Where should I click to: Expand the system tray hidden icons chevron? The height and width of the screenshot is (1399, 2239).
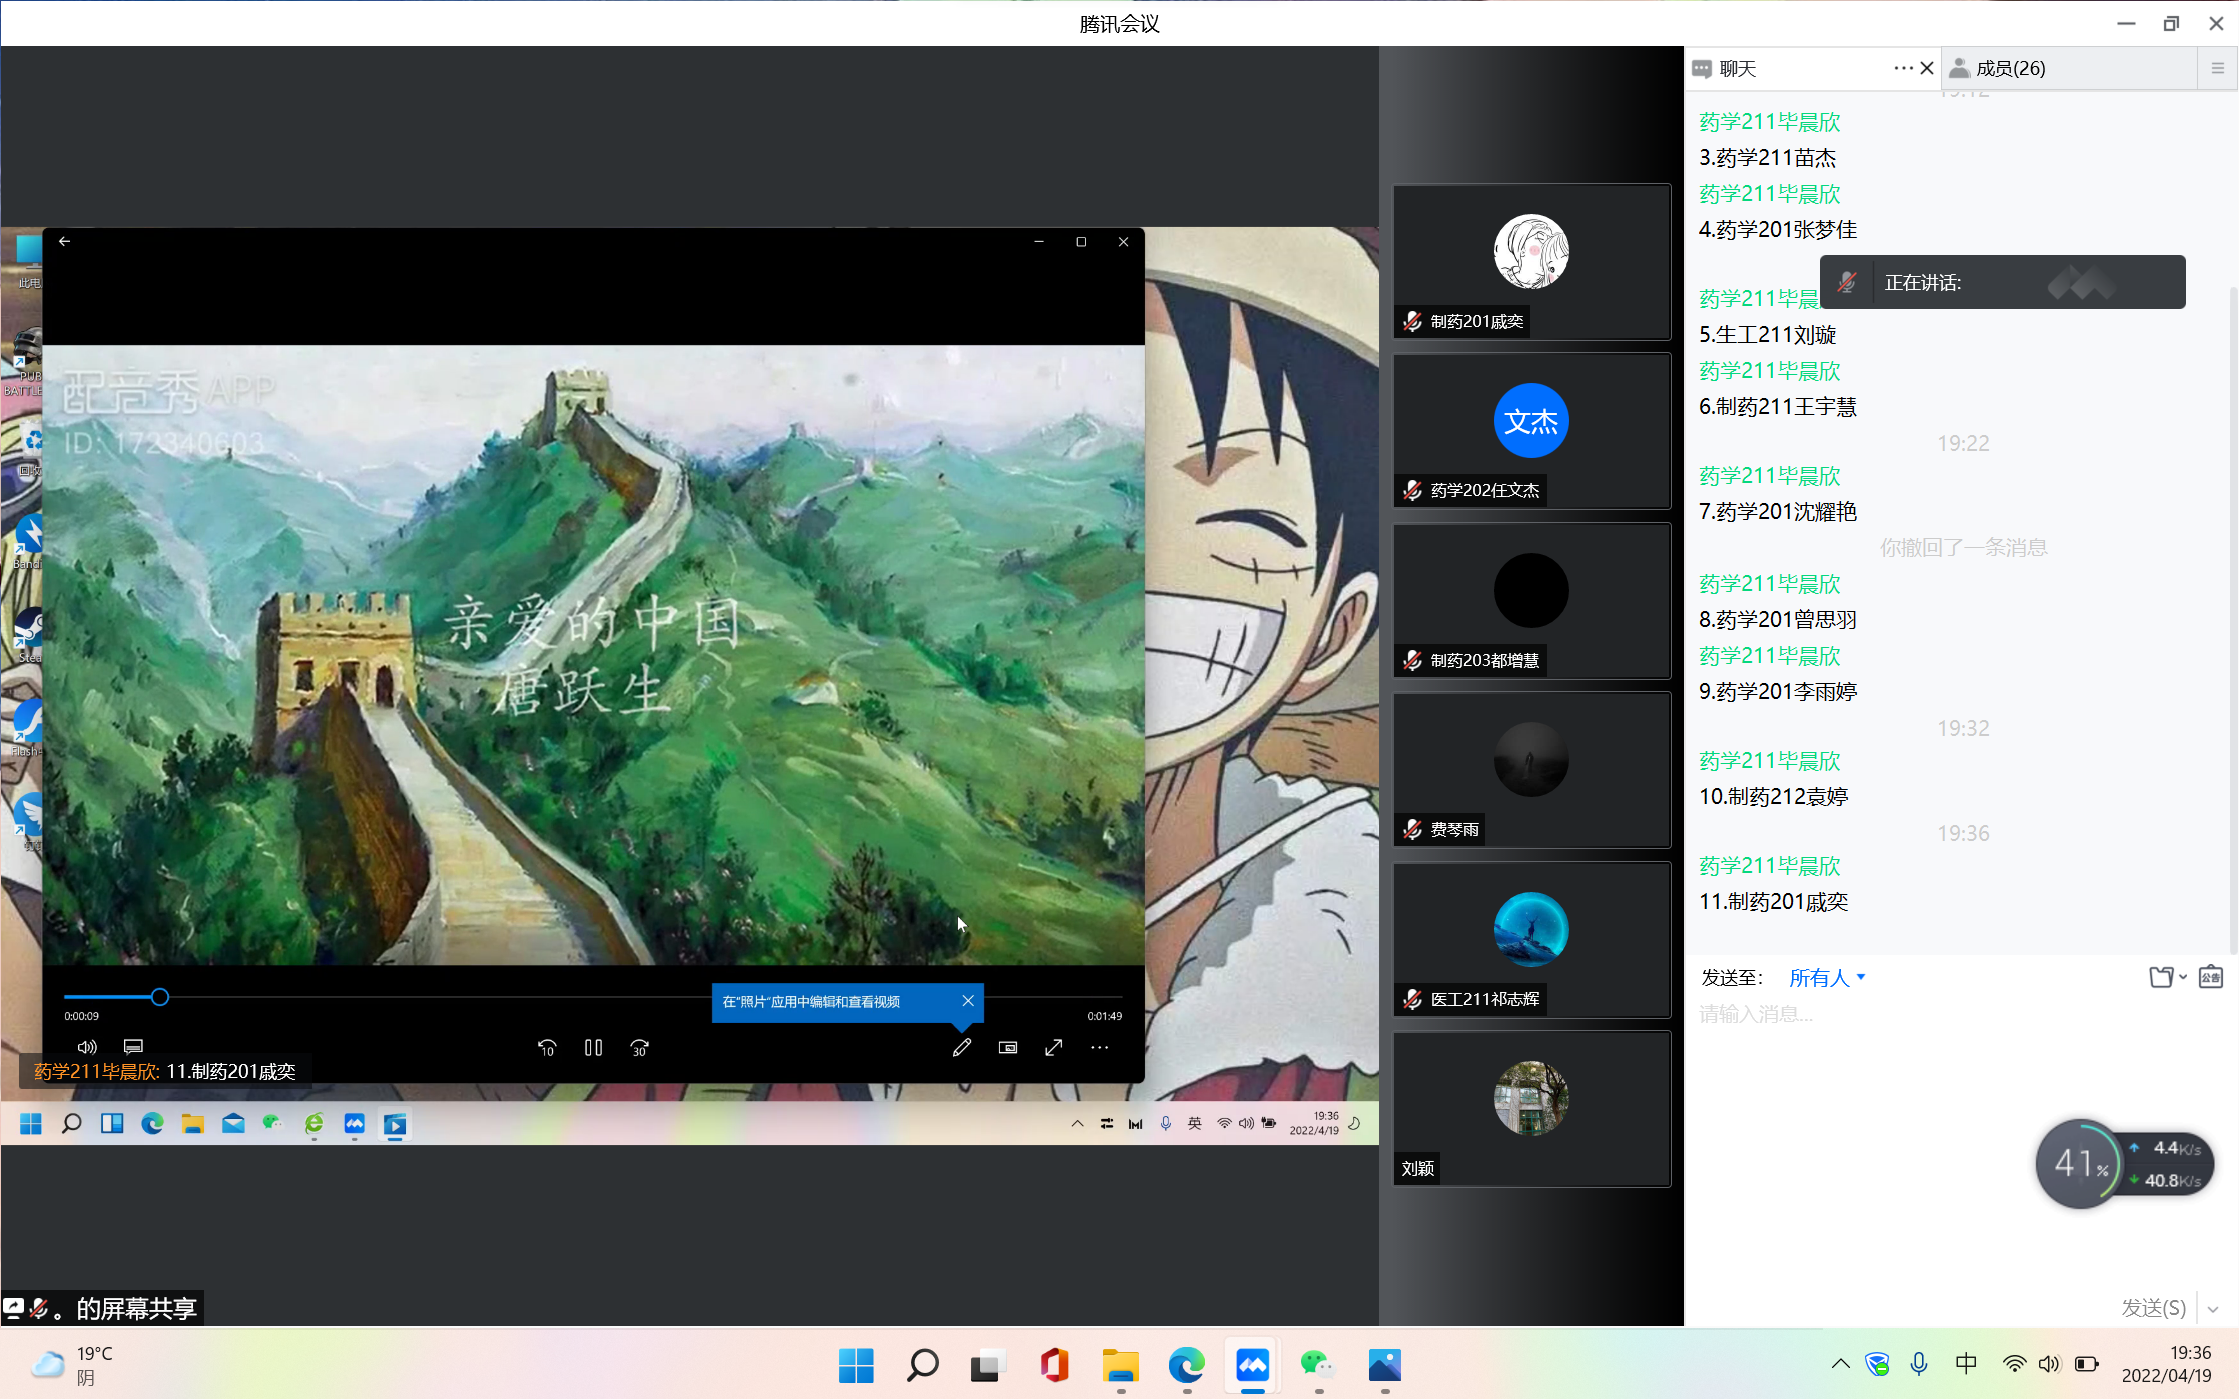pos(1840,1364)
